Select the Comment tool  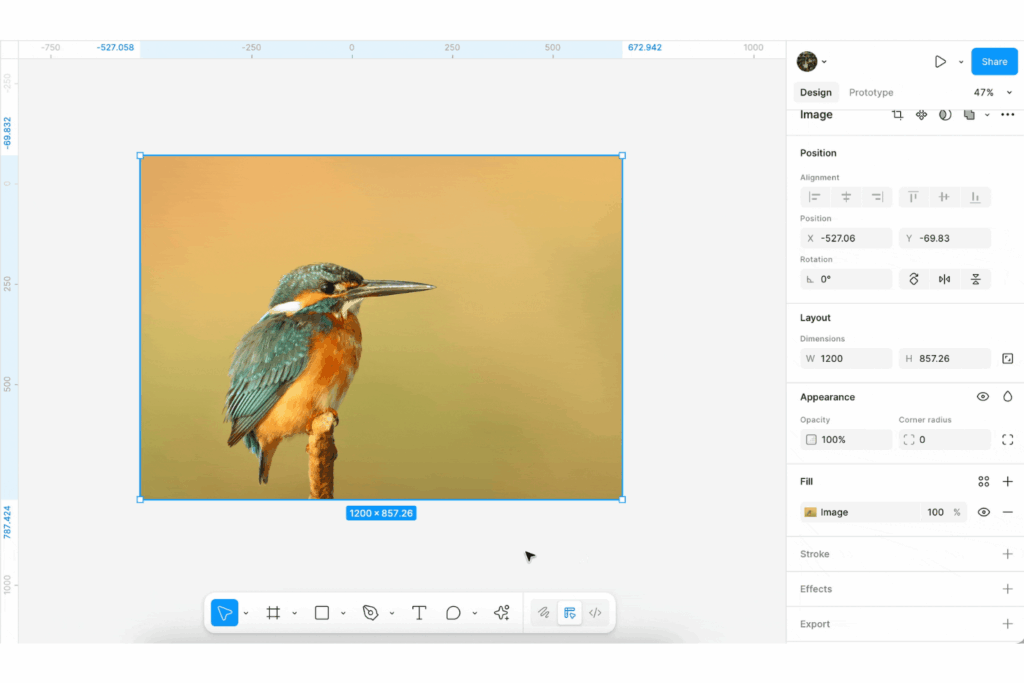click(x=453, y=613)
